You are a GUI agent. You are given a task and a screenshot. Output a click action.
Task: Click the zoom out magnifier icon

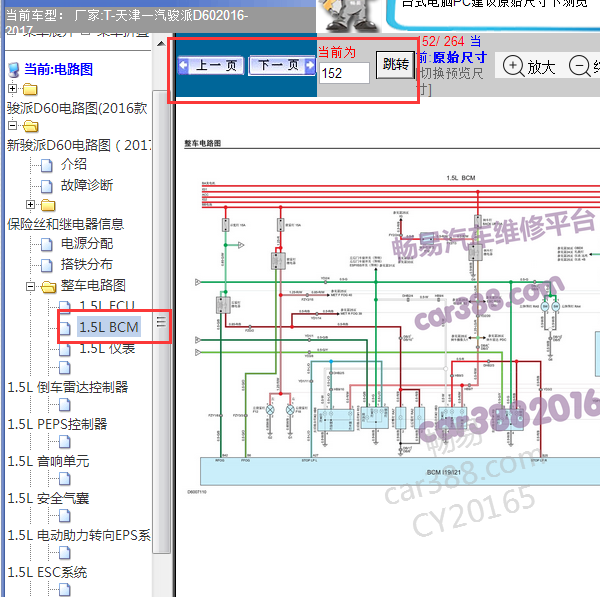click(579, 66)
